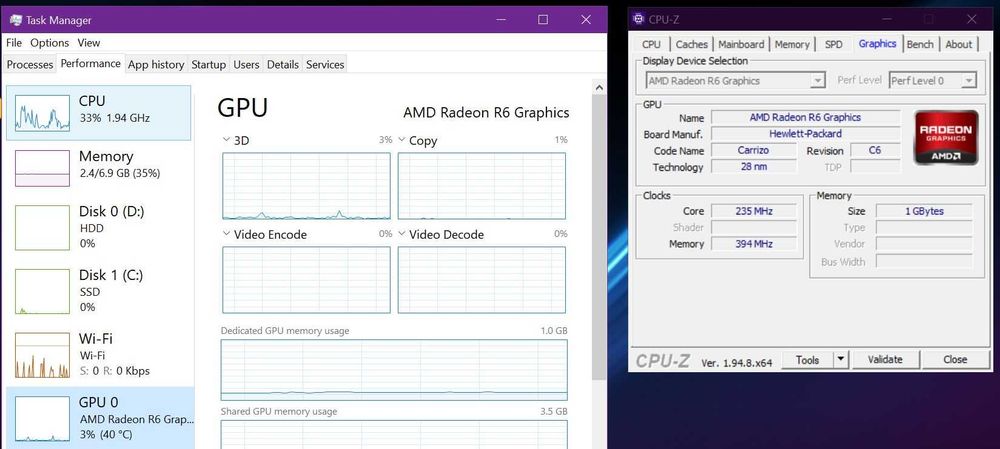Viewport: 1000px width, 449px height.
Task: Select the Memory mini graph in the sidebar
Action: pos(42,168)
